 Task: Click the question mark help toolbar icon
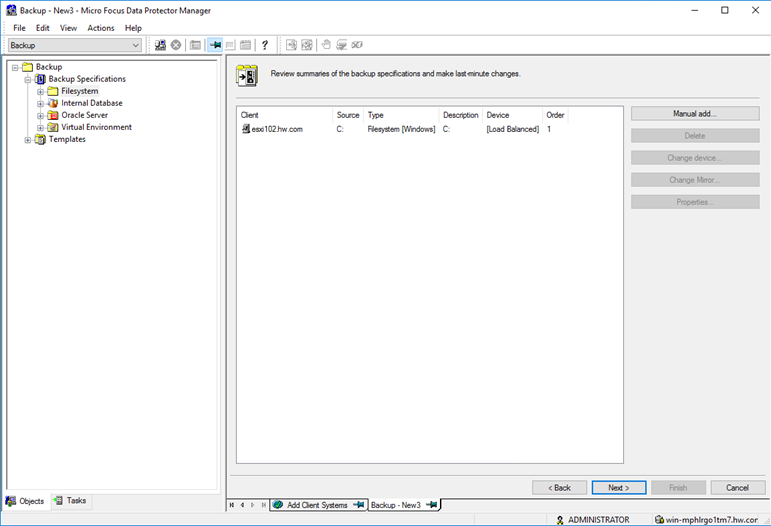pos(265,45)
